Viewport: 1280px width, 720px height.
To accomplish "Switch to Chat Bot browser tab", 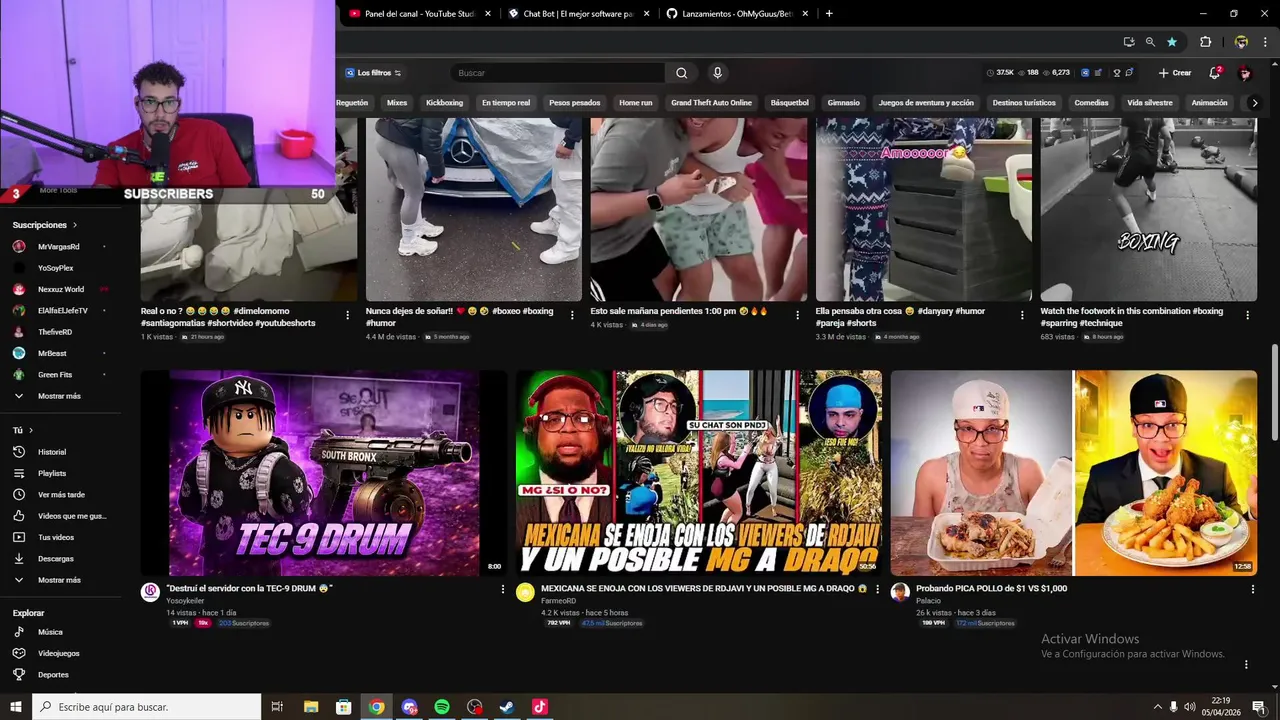I will pos(579,13).
